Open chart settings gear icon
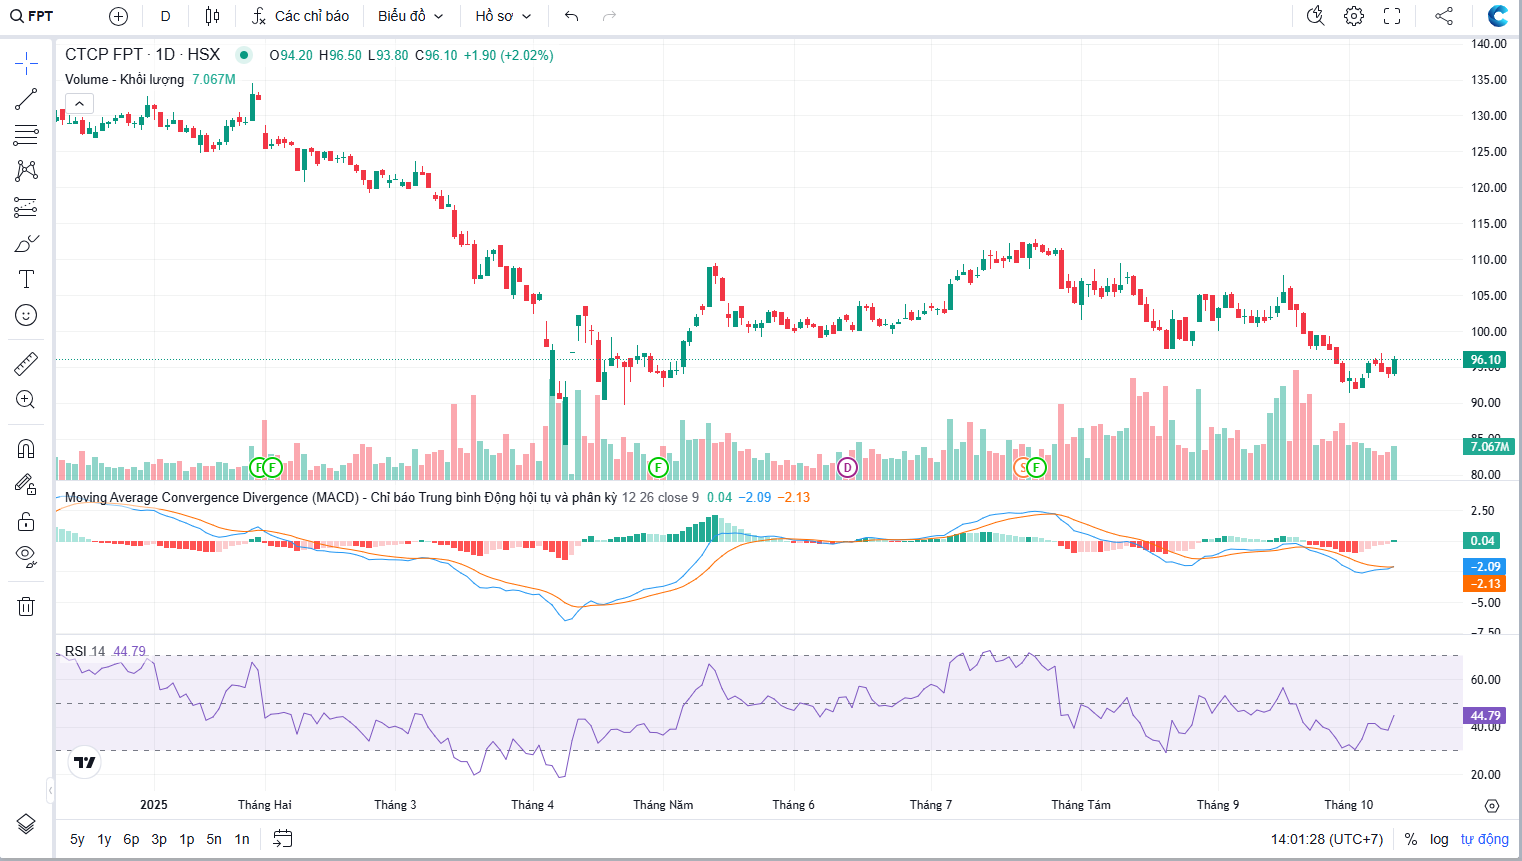 click(x=1354, y=16)
